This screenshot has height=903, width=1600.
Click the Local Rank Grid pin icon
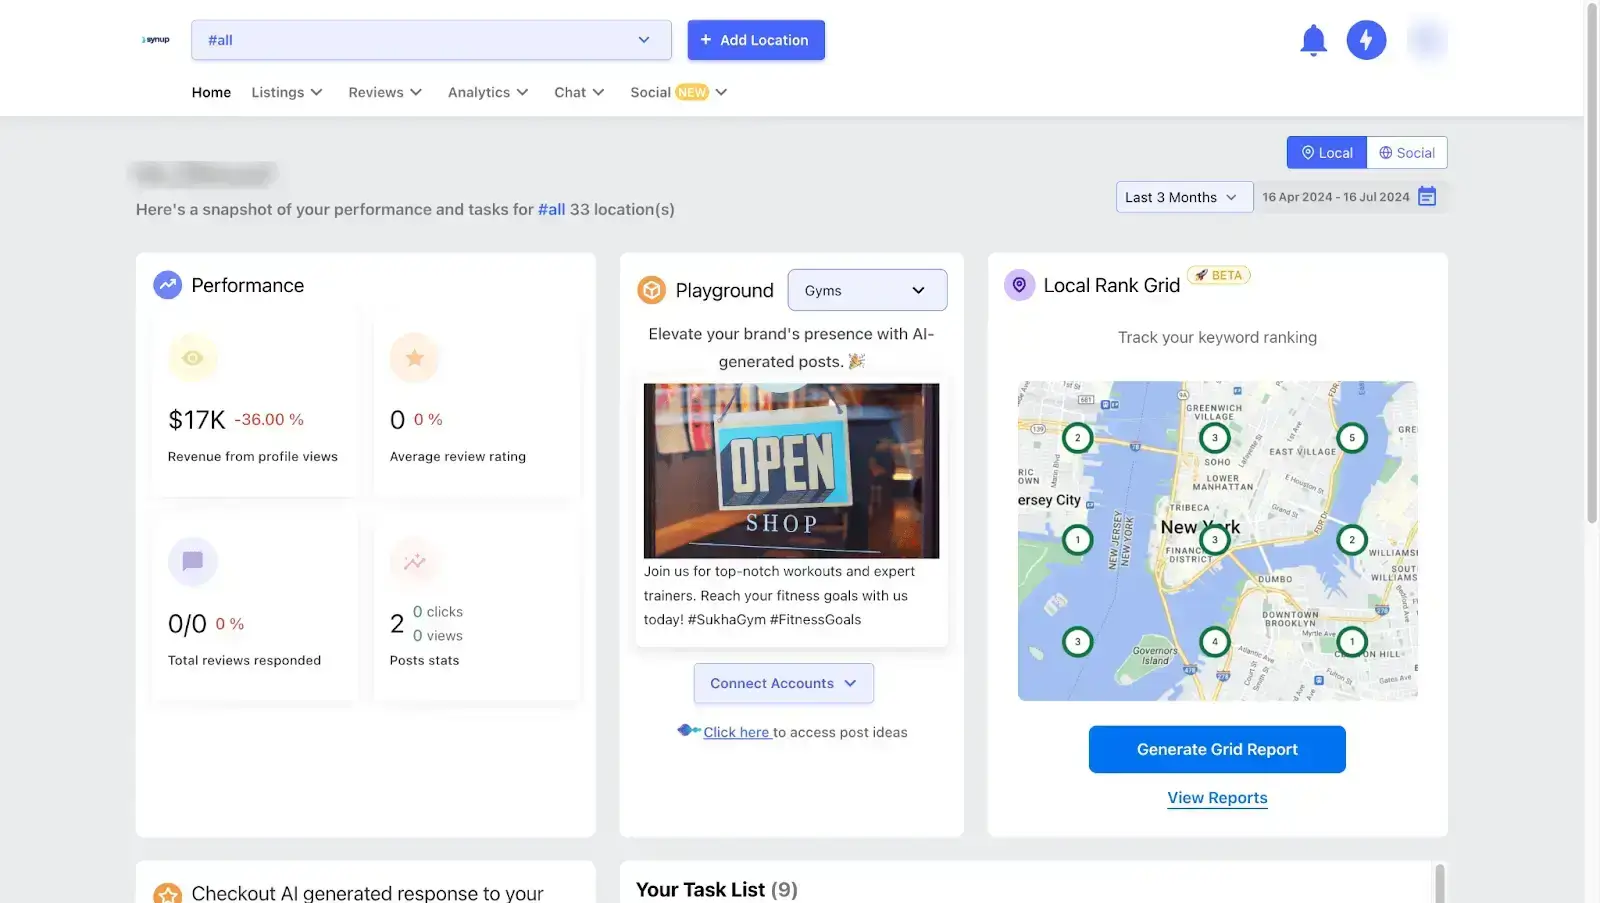click(1019, 285)
